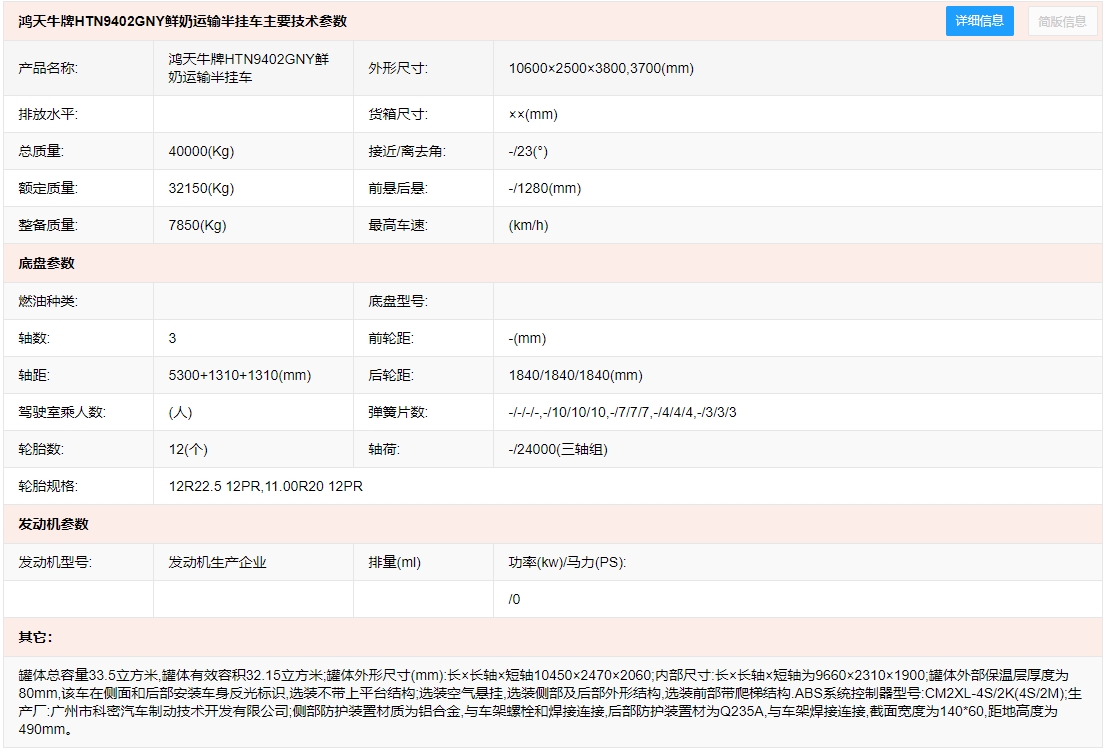Select the cargo box value ××(mm)
The height and width of the screenshot is (753, 1107).
pos(533,114)
